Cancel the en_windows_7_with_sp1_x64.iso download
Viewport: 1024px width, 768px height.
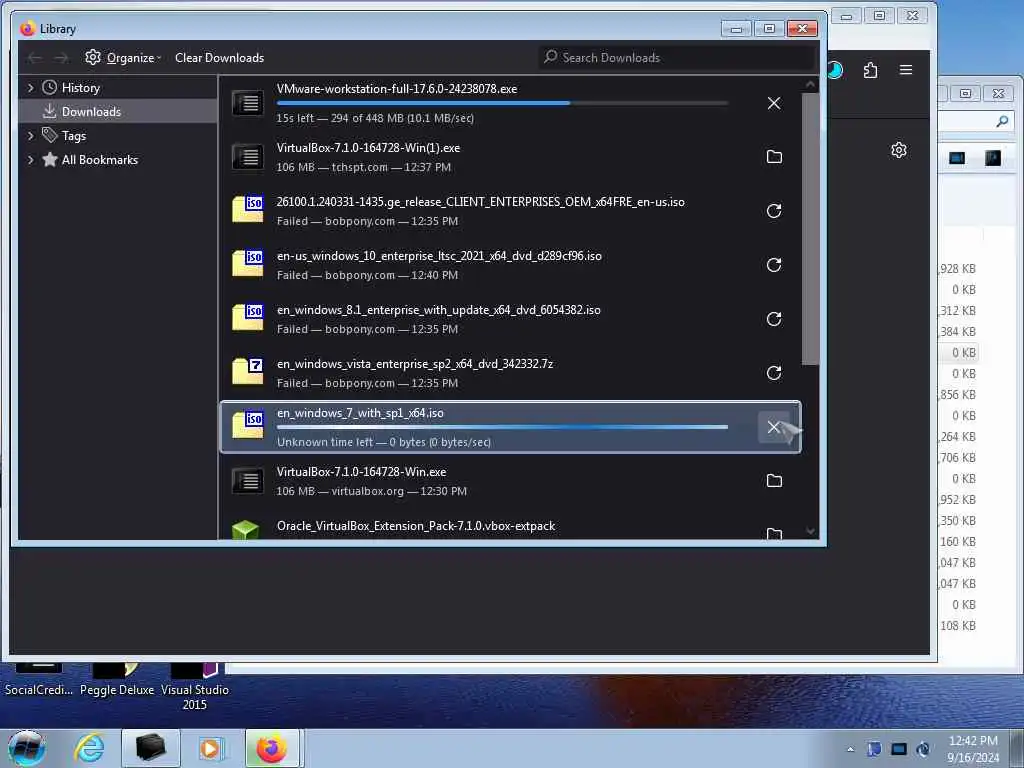pyautogui.click(x=774, y=427)
